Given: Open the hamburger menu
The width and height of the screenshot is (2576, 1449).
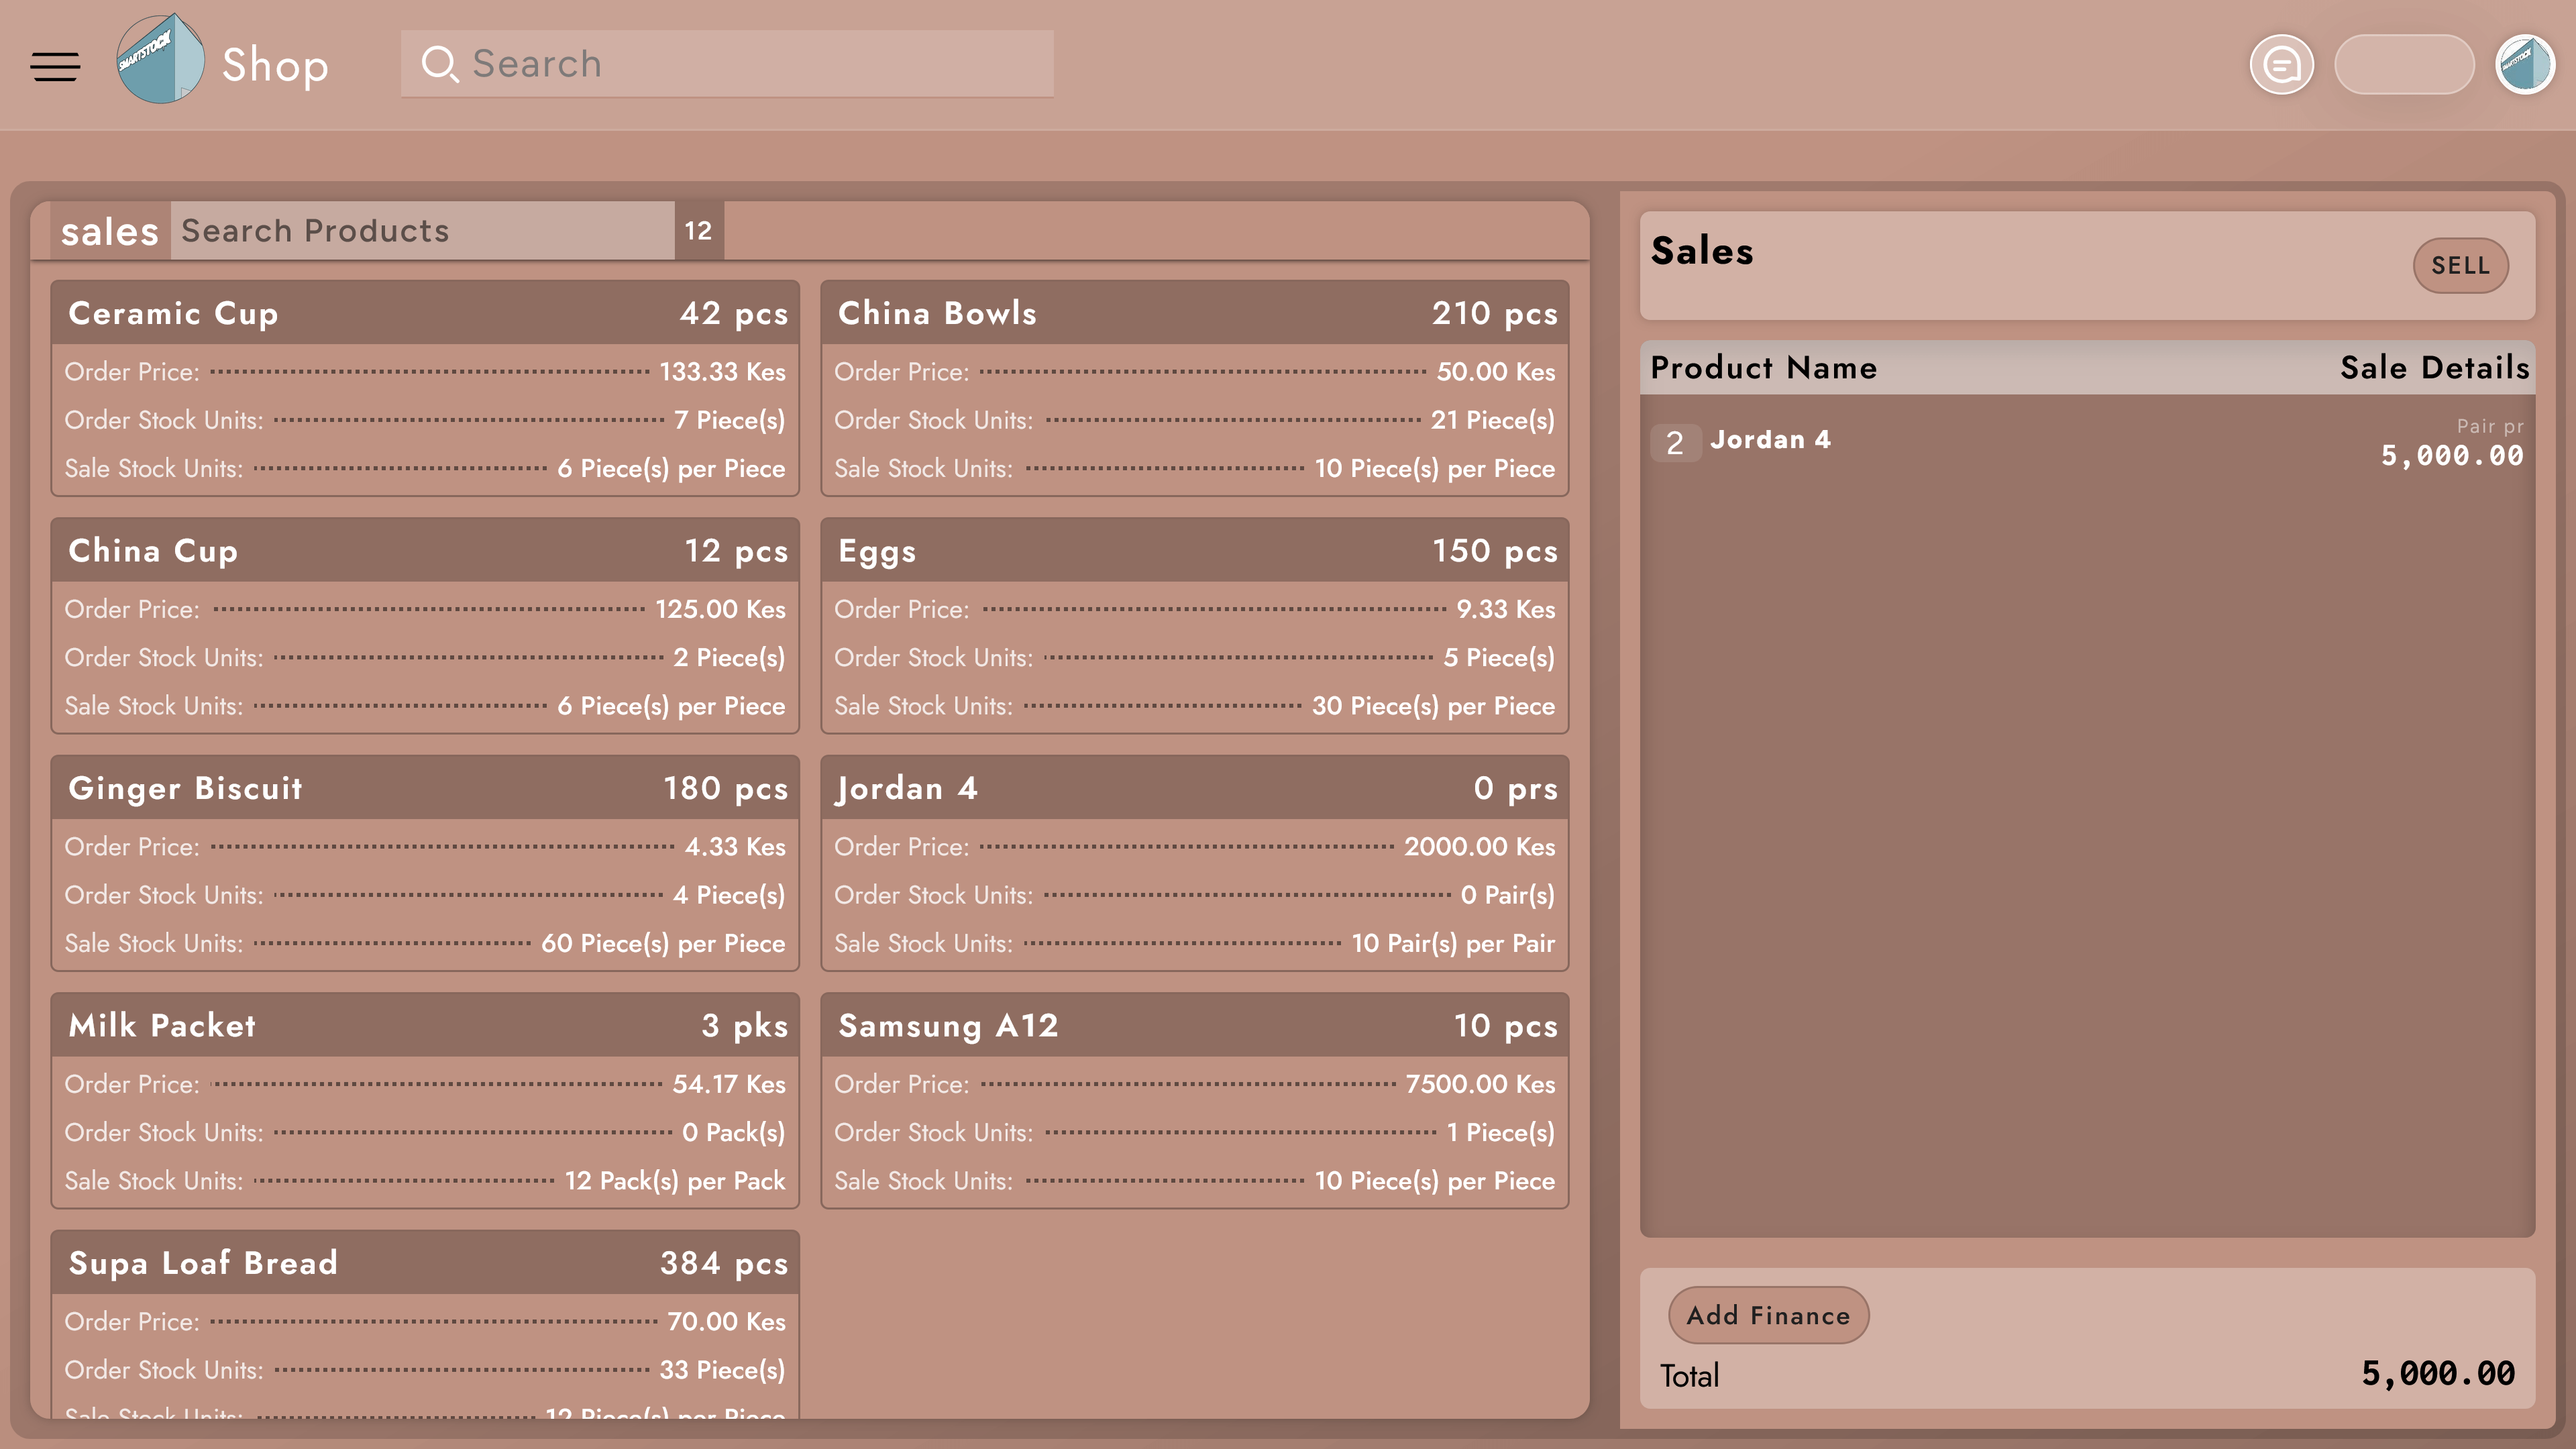Looking at the screenshot, I should tap(55, 66).
